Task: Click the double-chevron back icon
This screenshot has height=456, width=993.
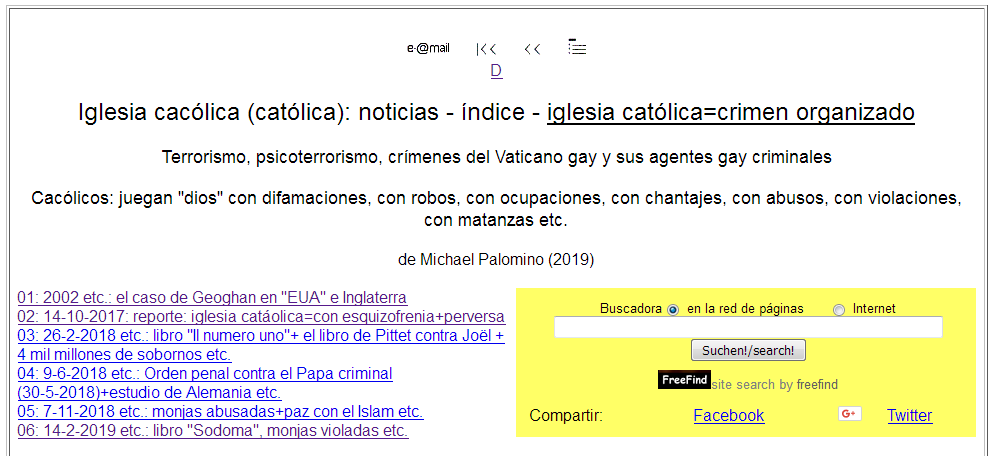Action: point(532,49)
